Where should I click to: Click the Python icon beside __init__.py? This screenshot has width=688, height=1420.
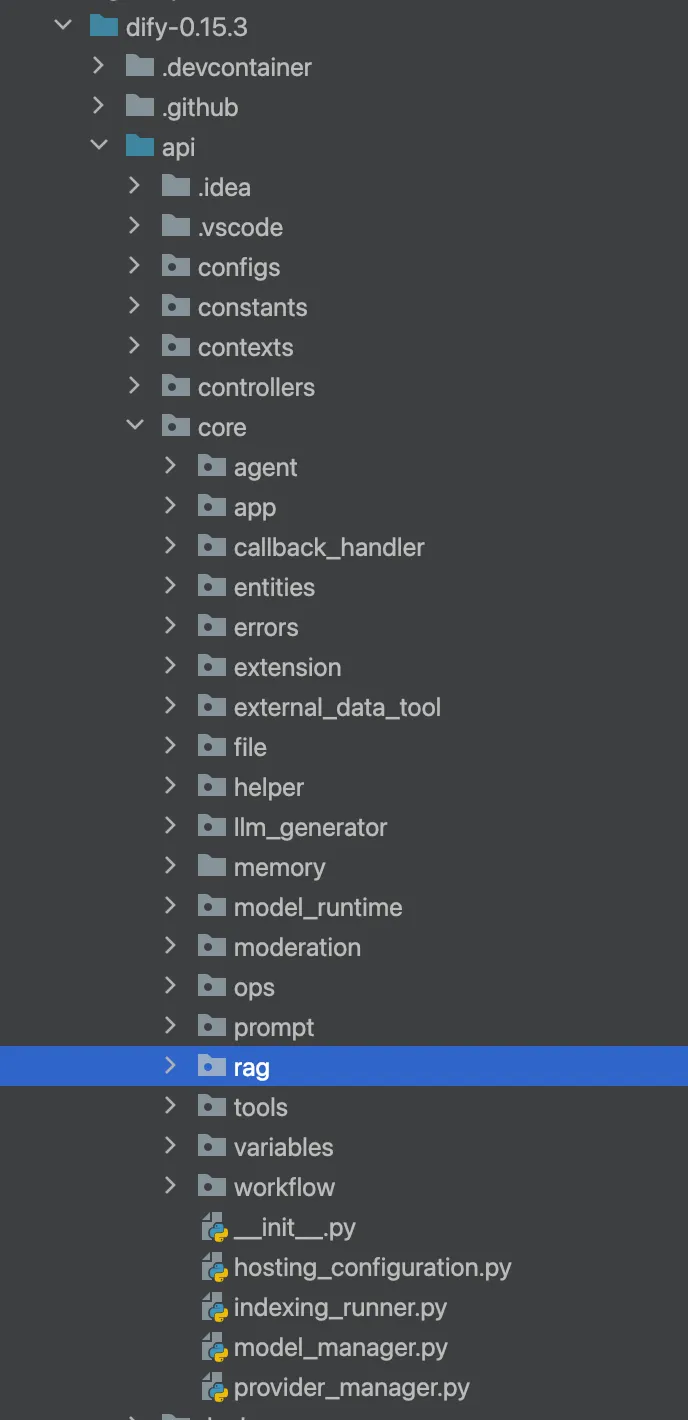coord(215,1228)
